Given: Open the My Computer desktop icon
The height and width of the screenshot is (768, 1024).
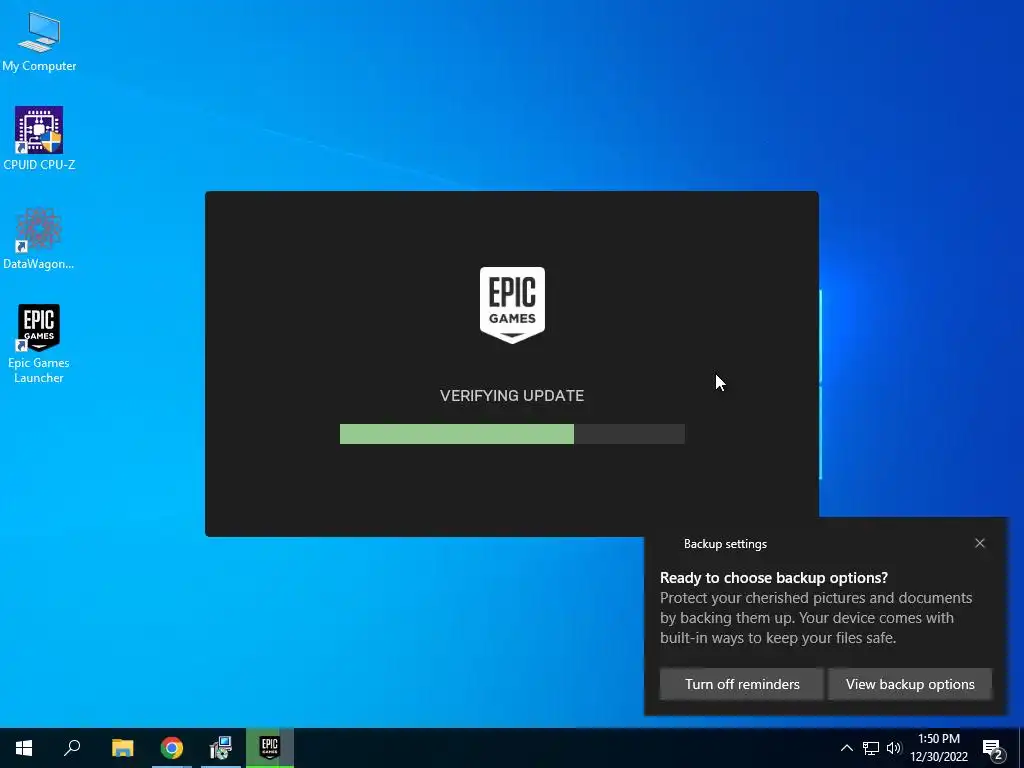Looking at the screenshot, I should tap(39, 42).
